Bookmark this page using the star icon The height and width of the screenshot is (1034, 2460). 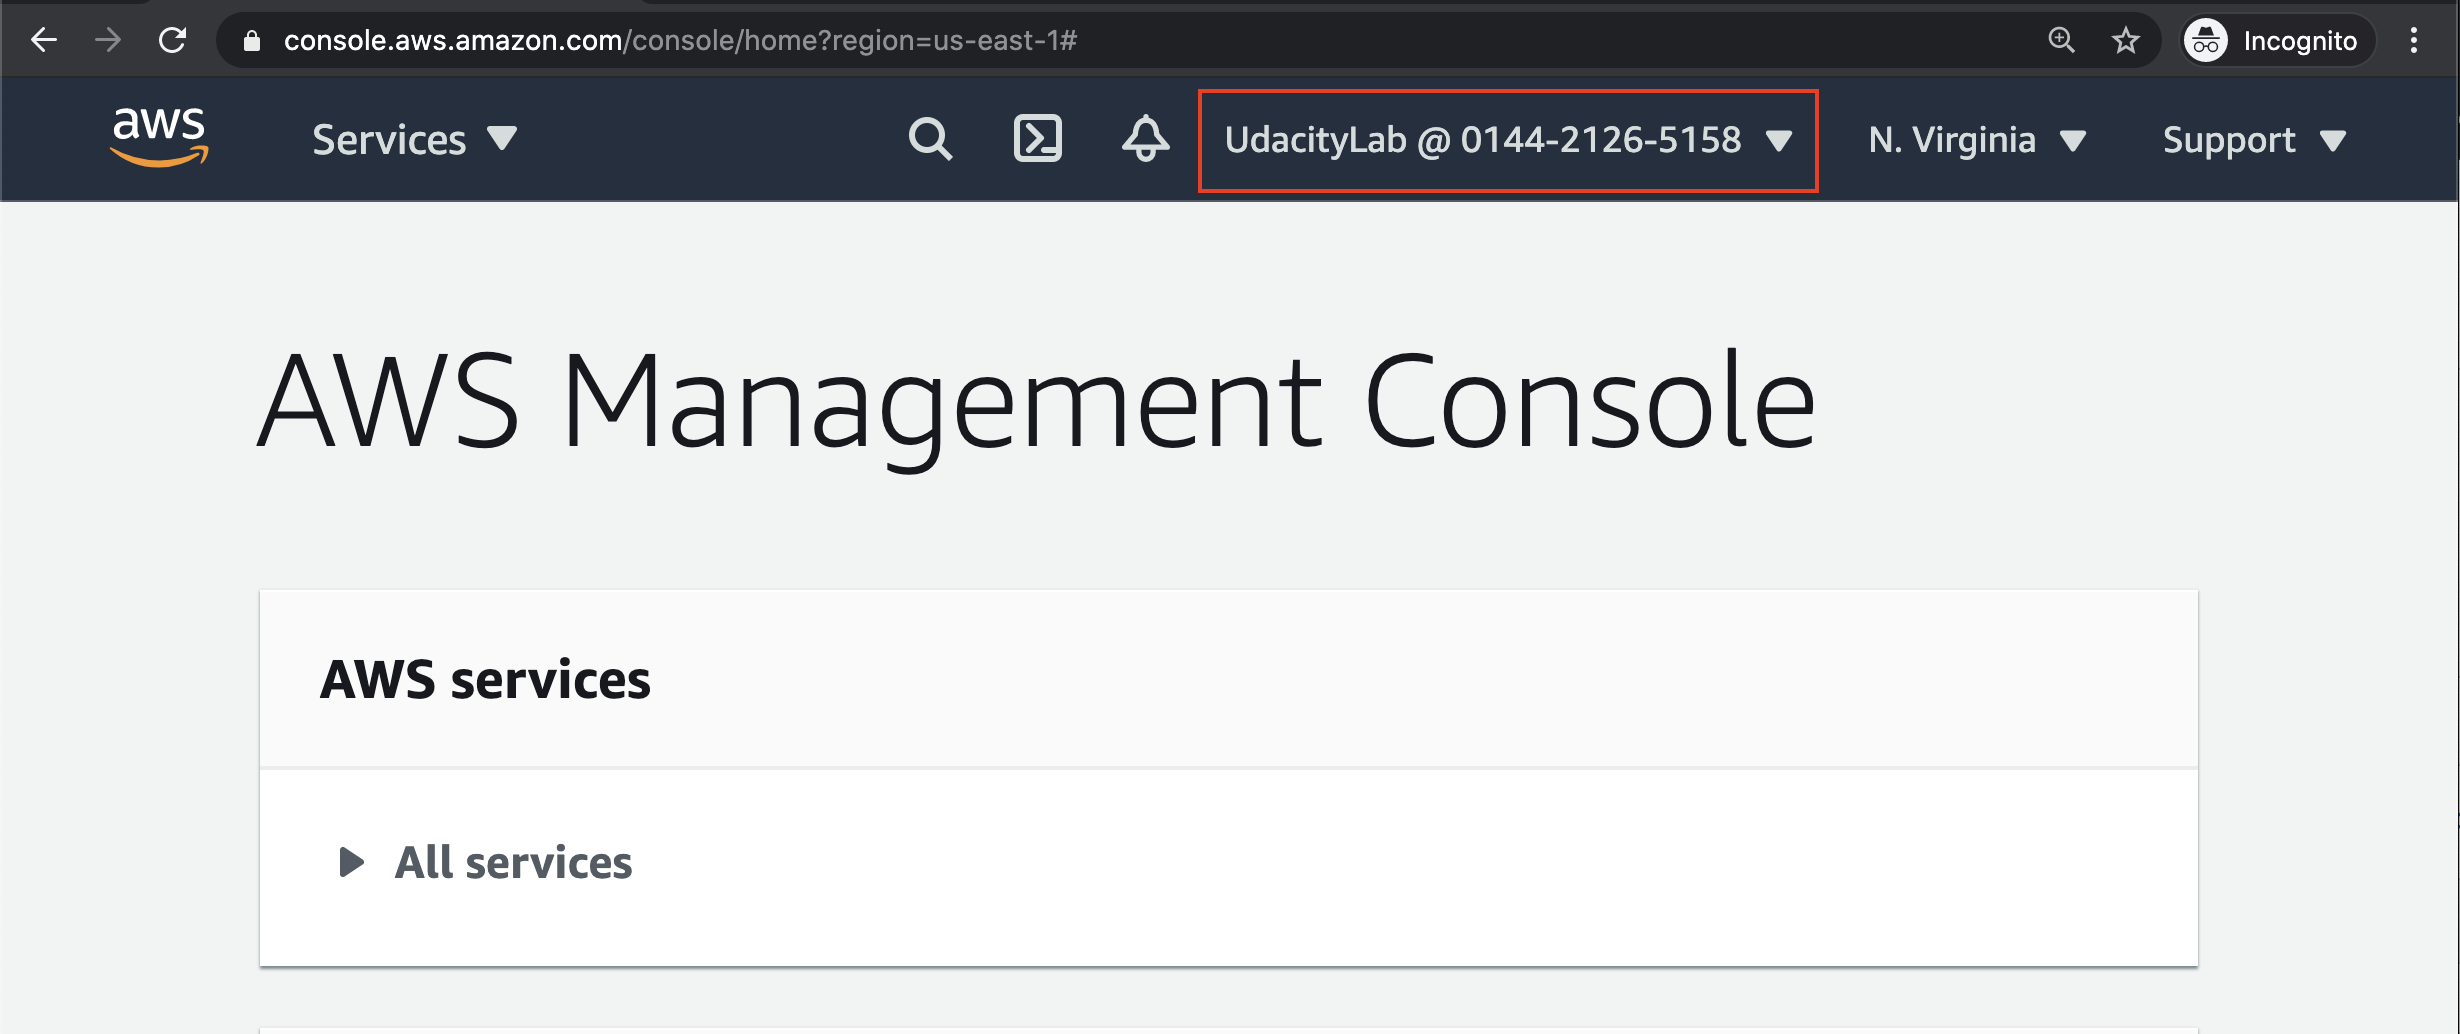2126,40
